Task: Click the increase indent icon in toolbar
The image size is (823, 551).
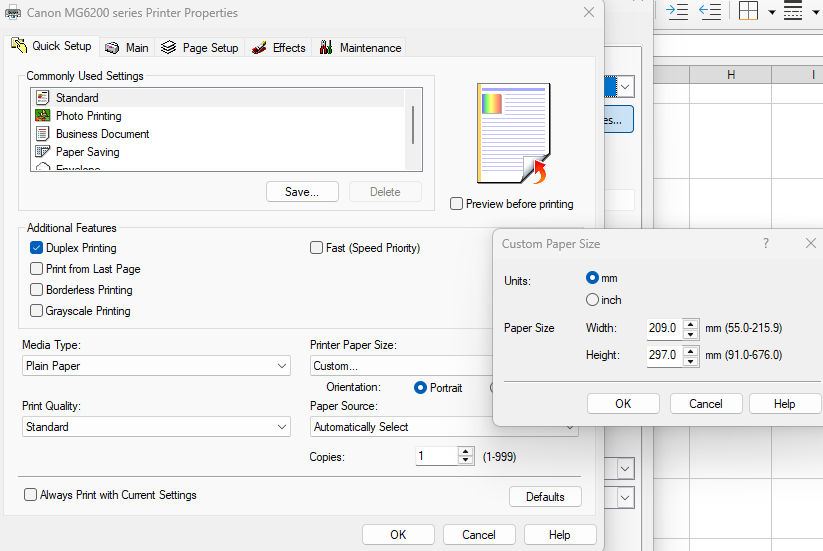Action: 677,11
